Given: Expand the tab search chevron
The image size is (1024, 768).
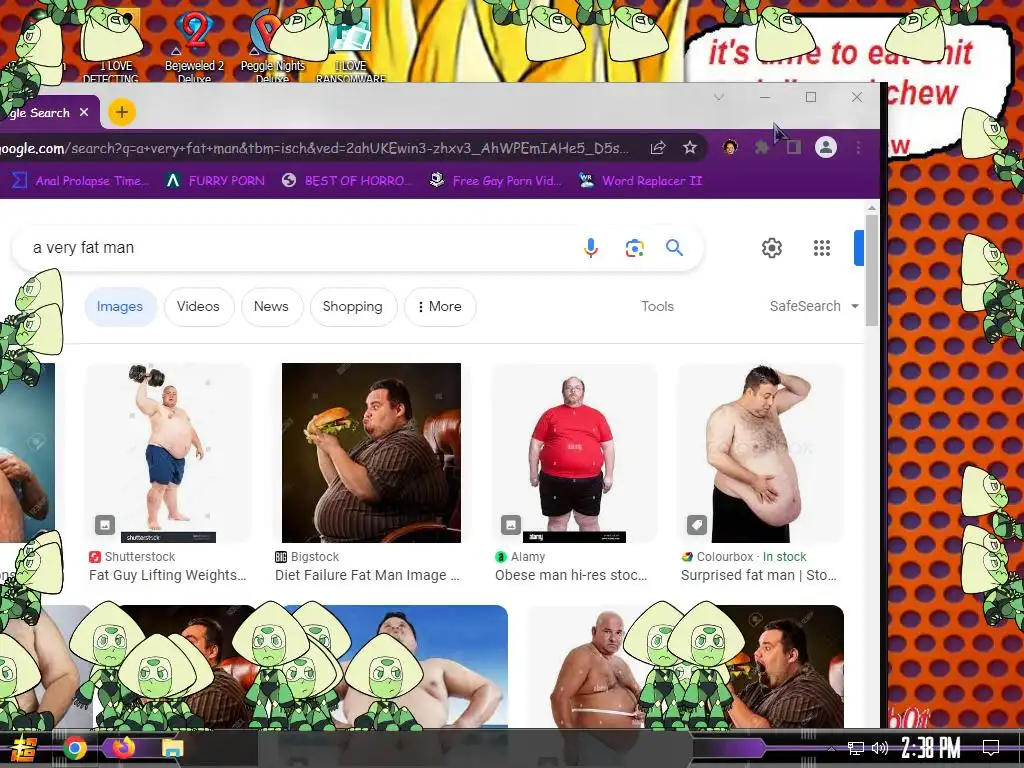Looking at the screenshot, I should (719, 97).
